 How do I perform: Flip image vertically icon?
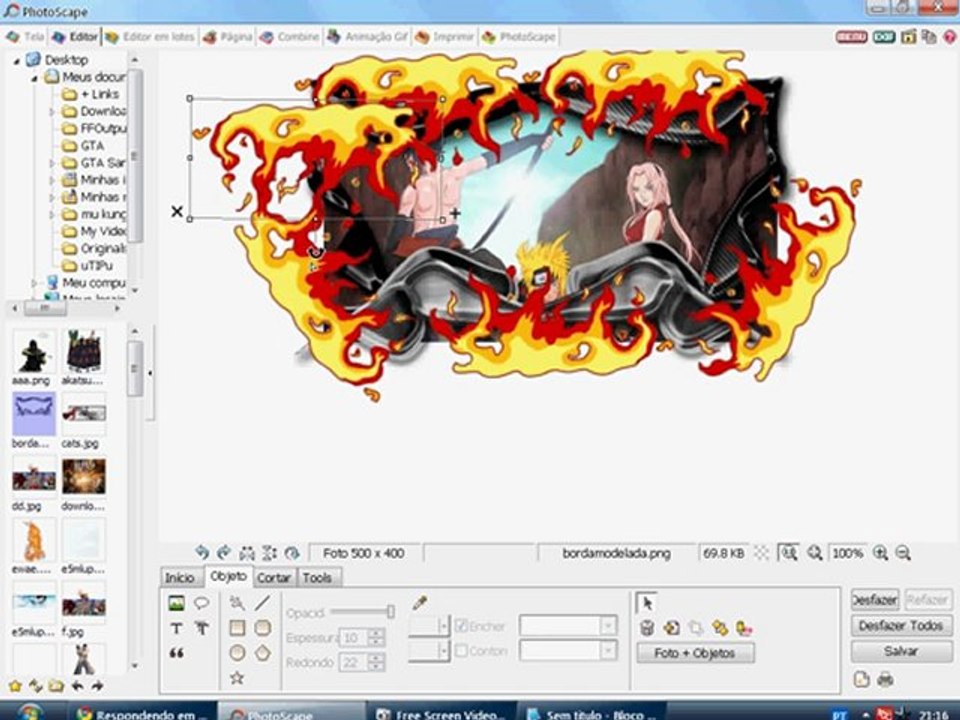pos(269,553)
